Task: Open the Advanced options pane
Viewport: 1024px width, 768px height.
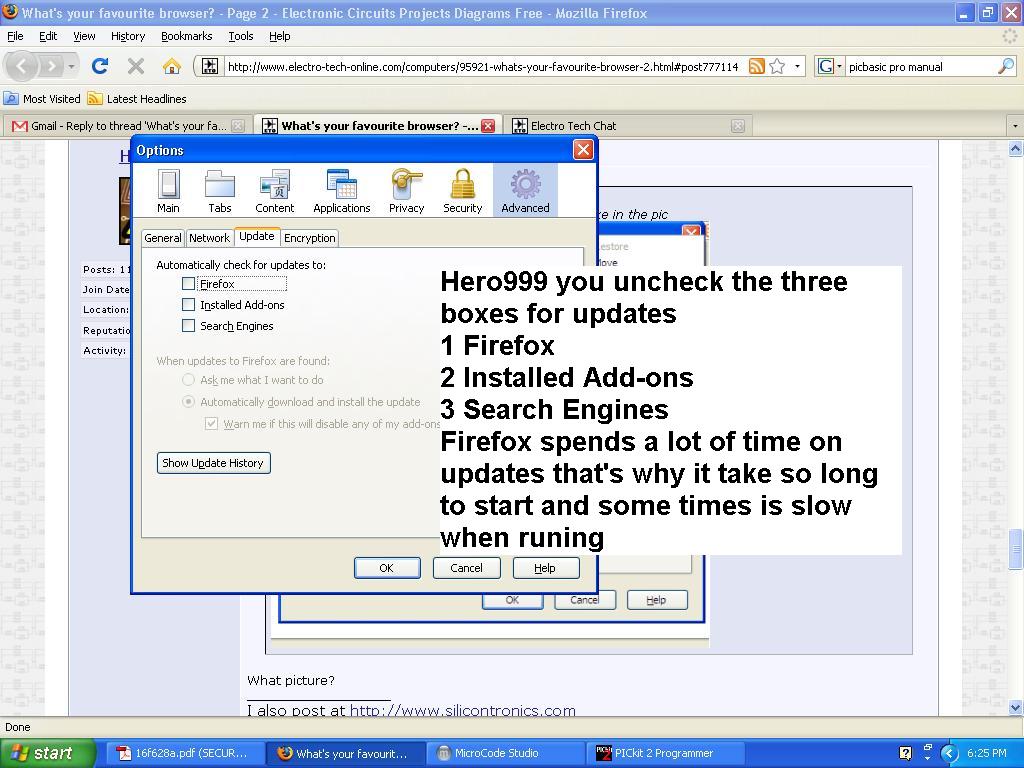Action: tap(525, 191)
